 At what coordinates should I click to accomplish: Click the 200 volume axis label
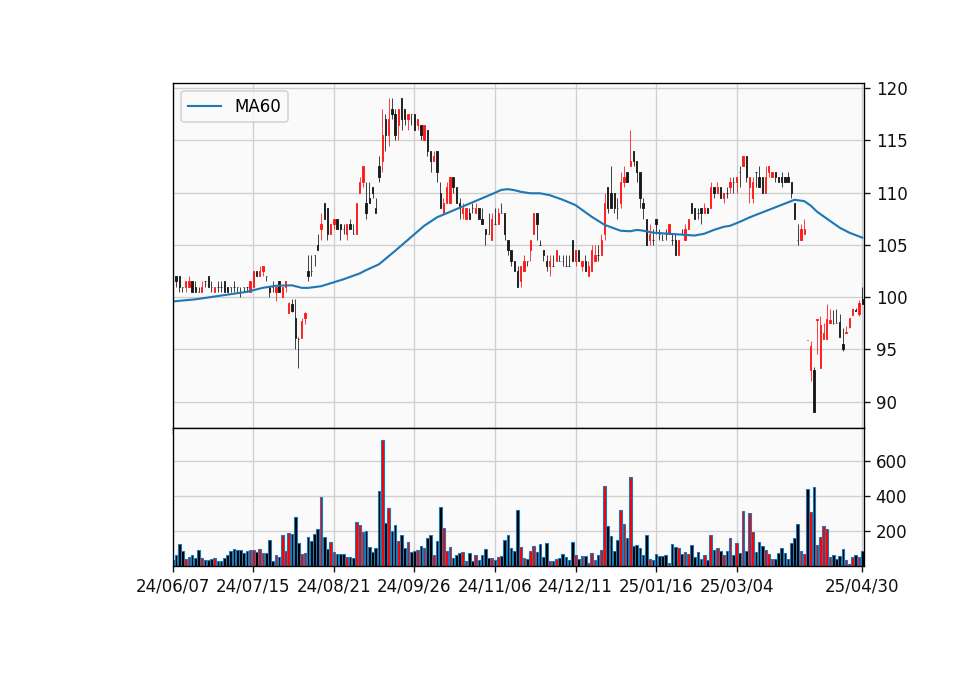pyautogui.click(x=891, y=533)
